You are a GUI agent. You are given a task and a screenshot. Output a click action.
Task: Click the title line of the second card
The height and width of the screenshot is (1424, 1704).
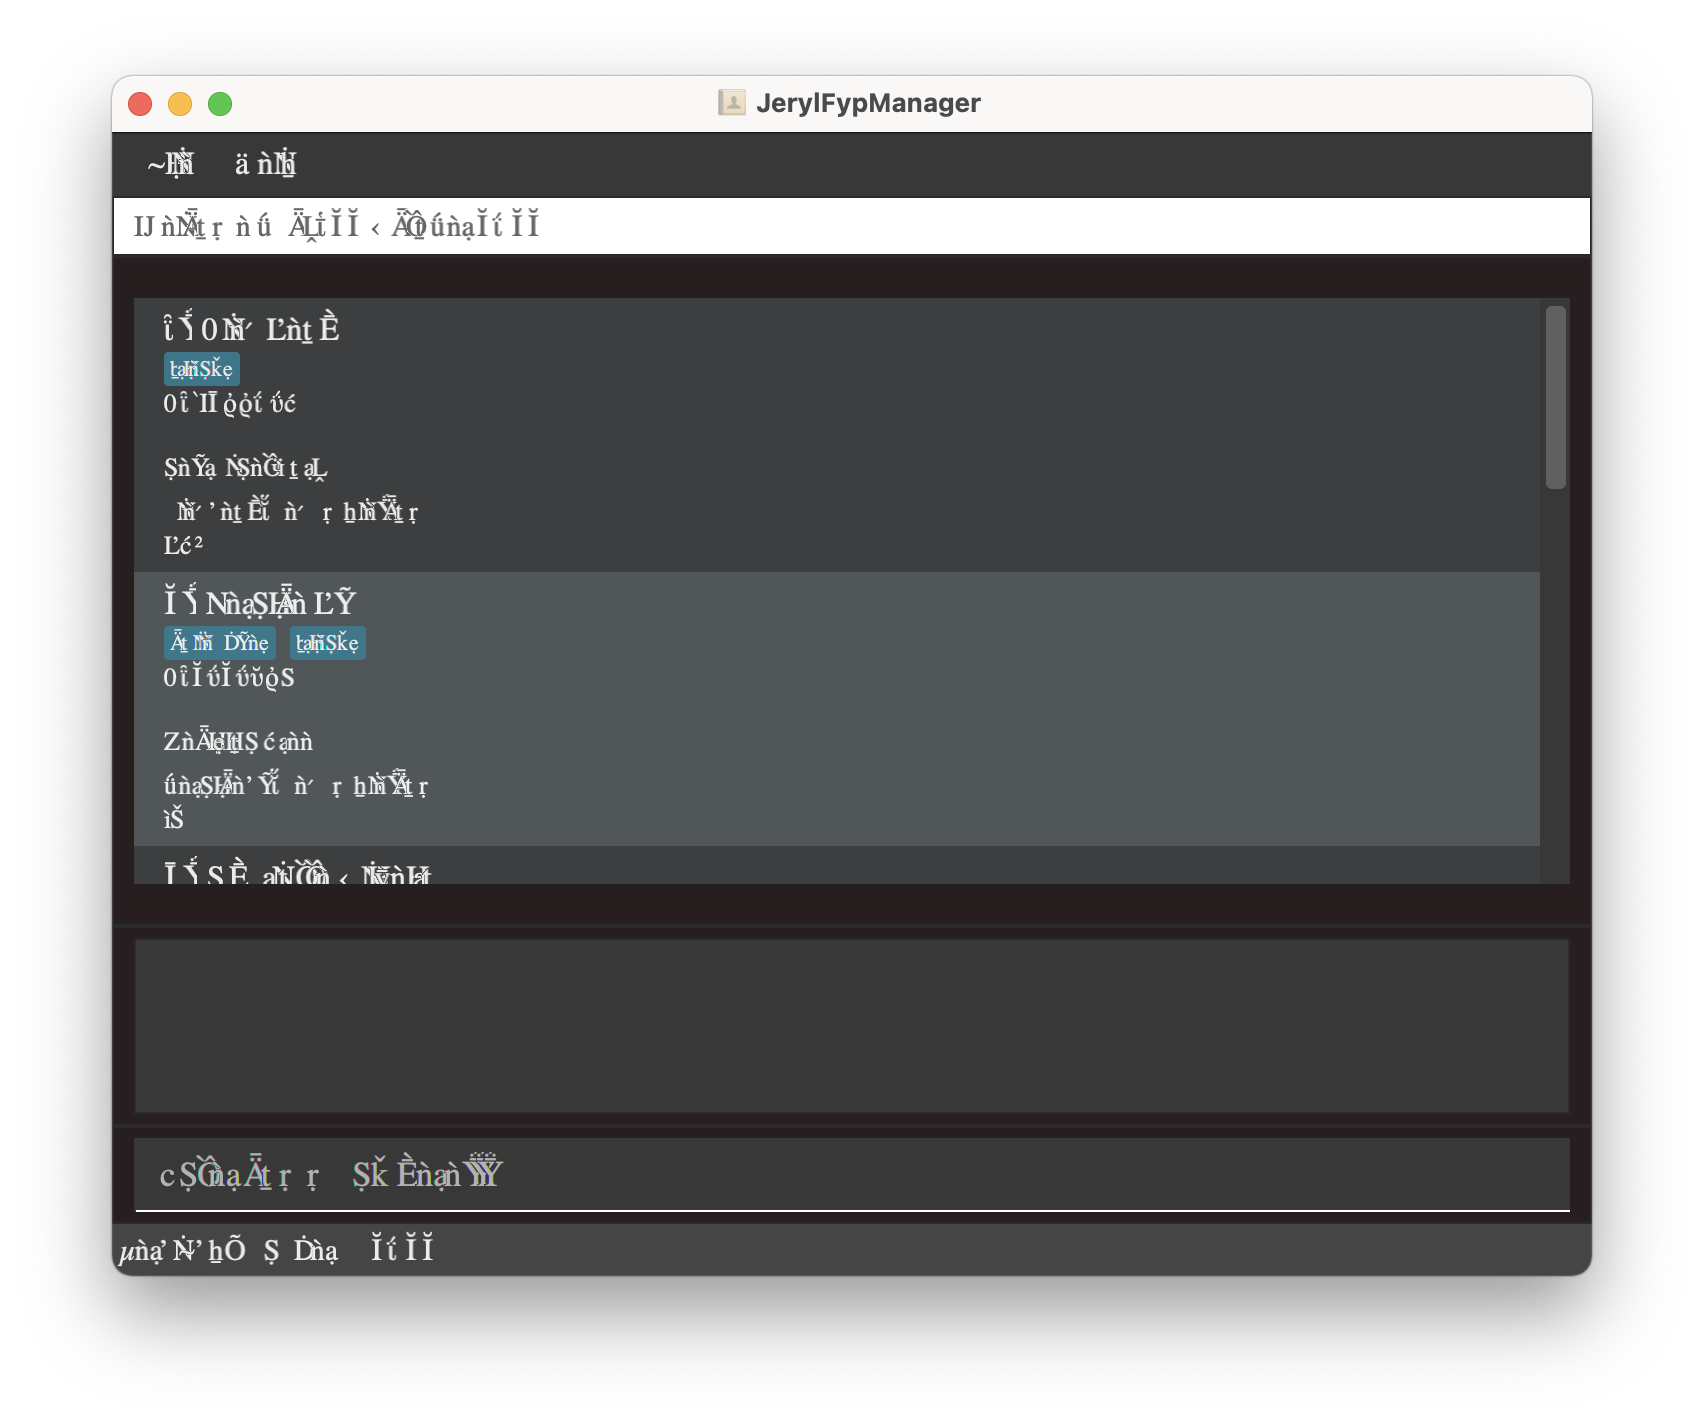pyautogui.click(x=259, y=603)
